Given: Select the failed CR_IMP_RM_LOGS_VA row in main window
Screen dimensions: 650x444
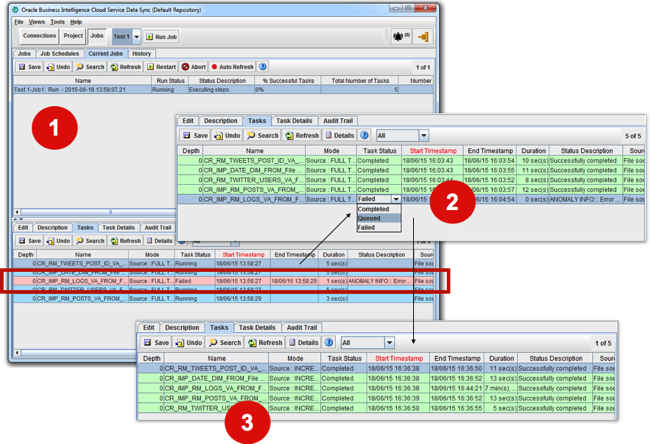Looking at the screenshot, I should click(x=223, y=281).
